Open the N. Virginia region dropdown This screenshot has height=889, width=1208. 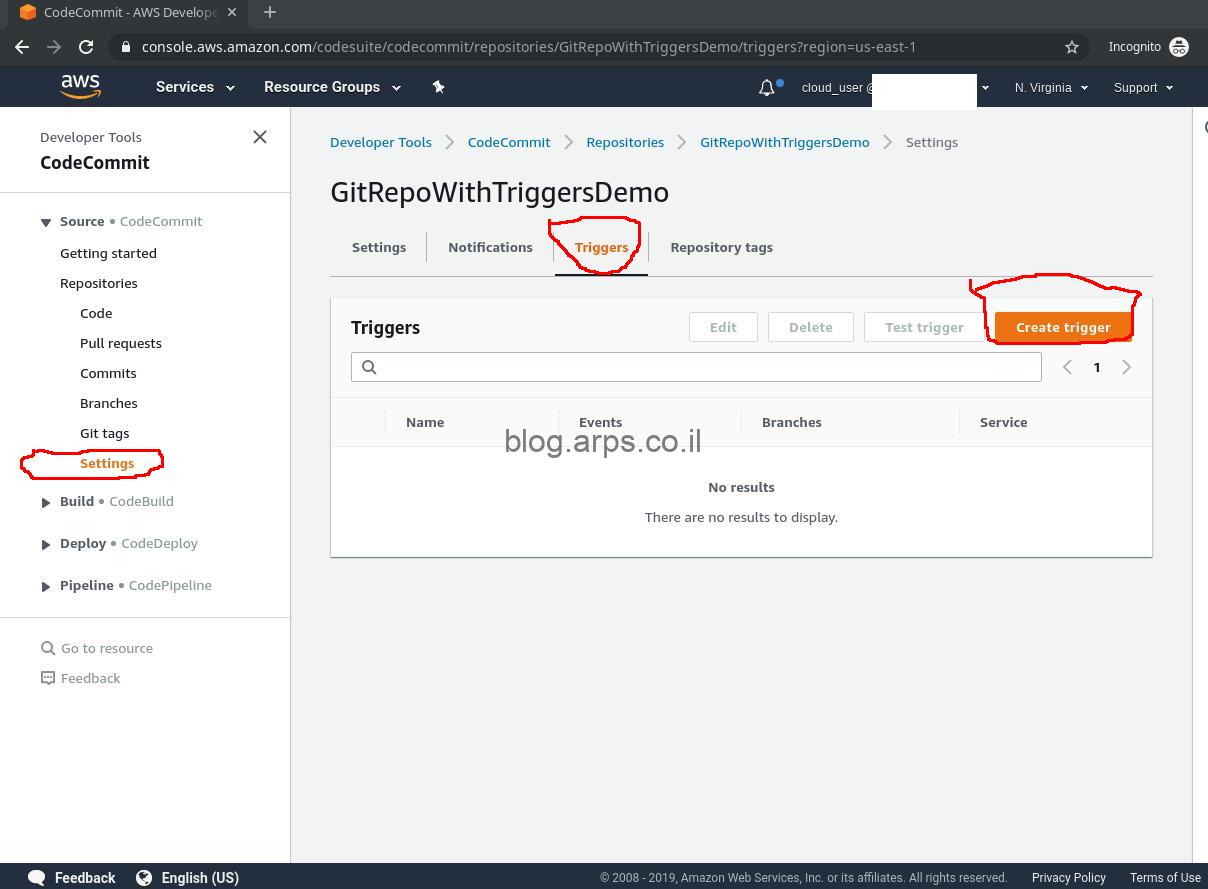tap(1051, 88)
